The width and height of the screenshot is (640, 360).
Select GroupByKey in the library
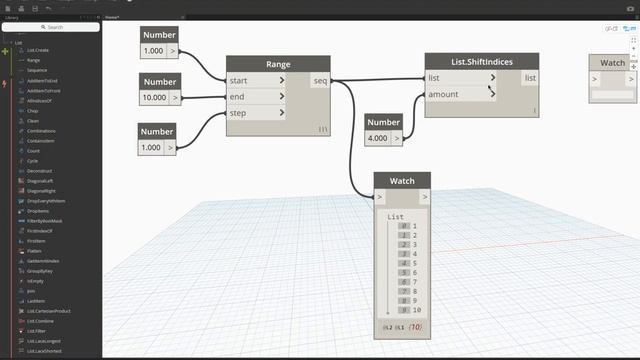[x=40, y=271]
